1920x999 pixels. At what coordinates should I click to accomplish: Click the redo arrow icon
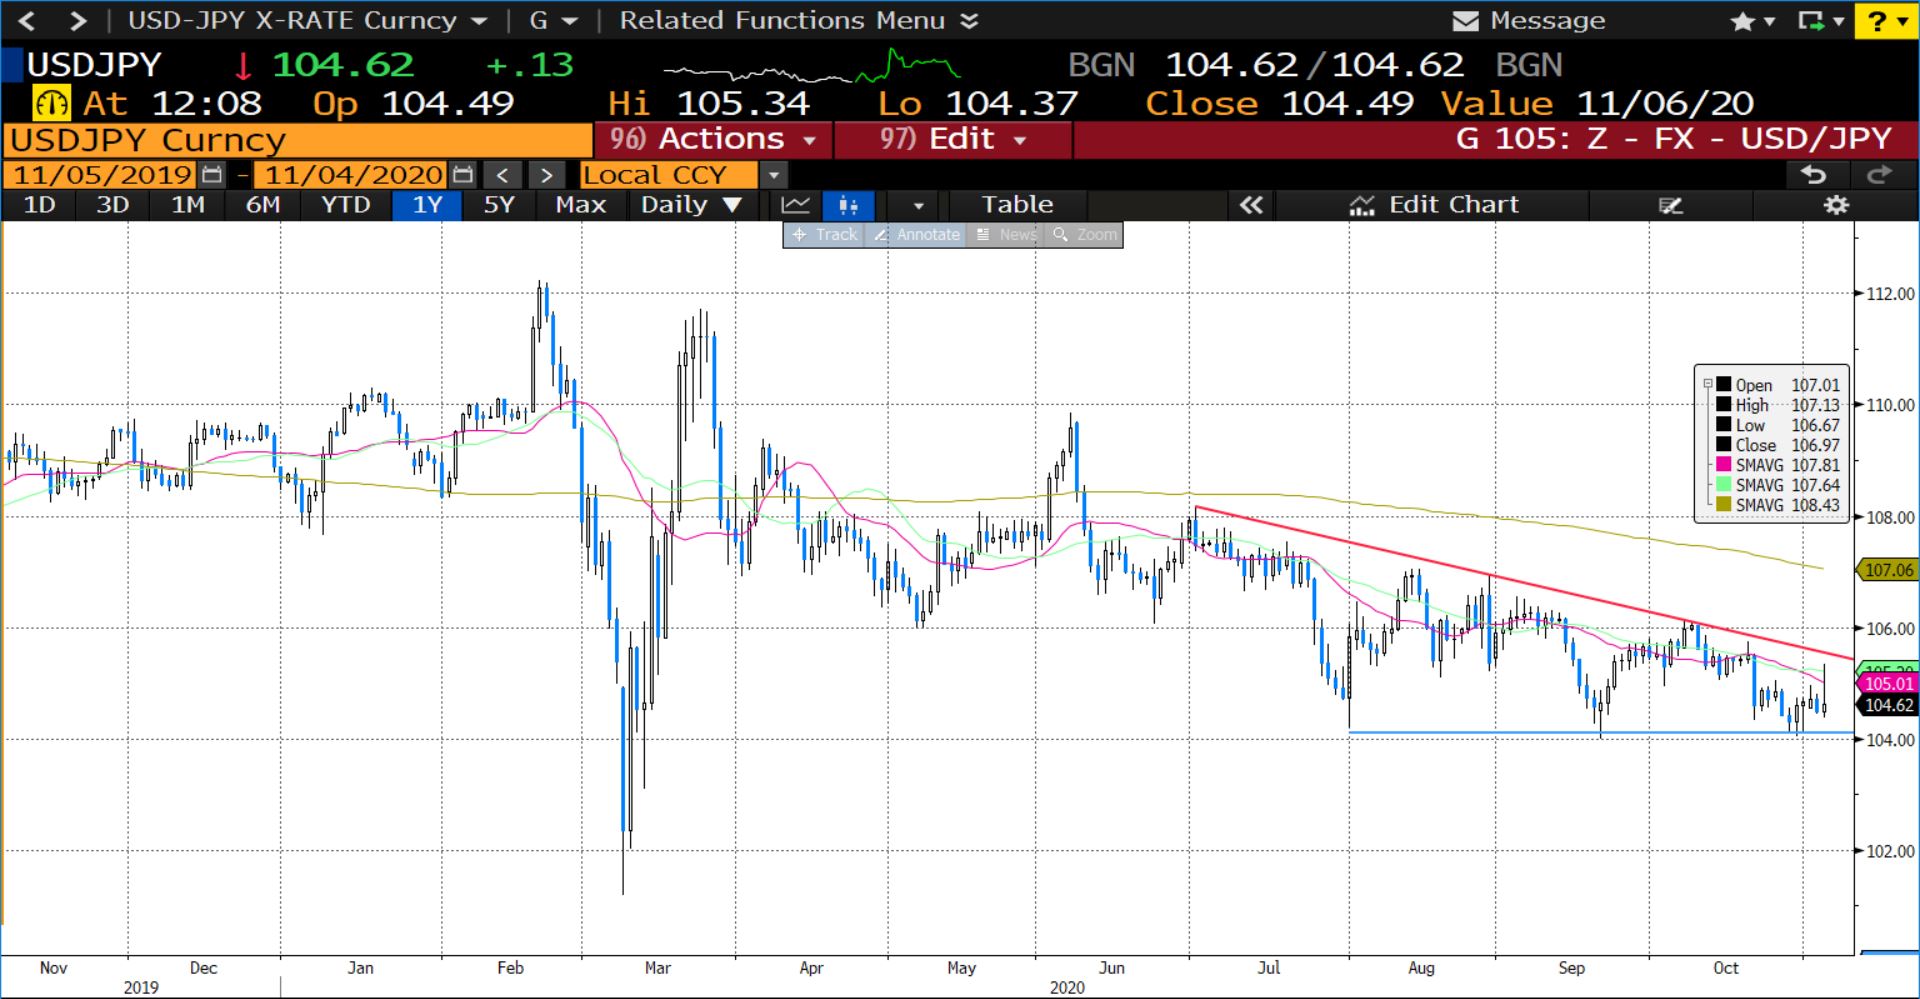coord(1879,175)
